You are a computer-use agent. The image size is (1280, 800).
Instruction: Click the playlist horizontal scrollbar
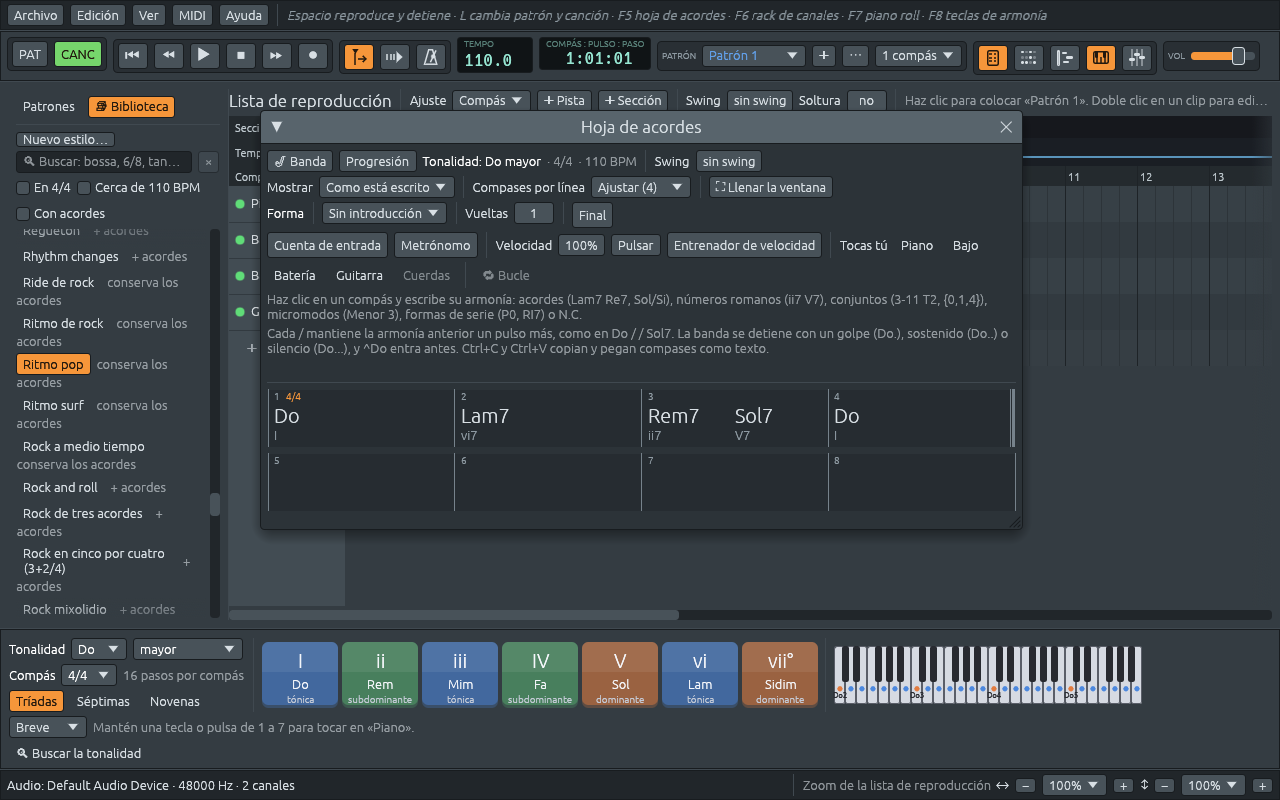pyautogui.click(x=454, y=614)
